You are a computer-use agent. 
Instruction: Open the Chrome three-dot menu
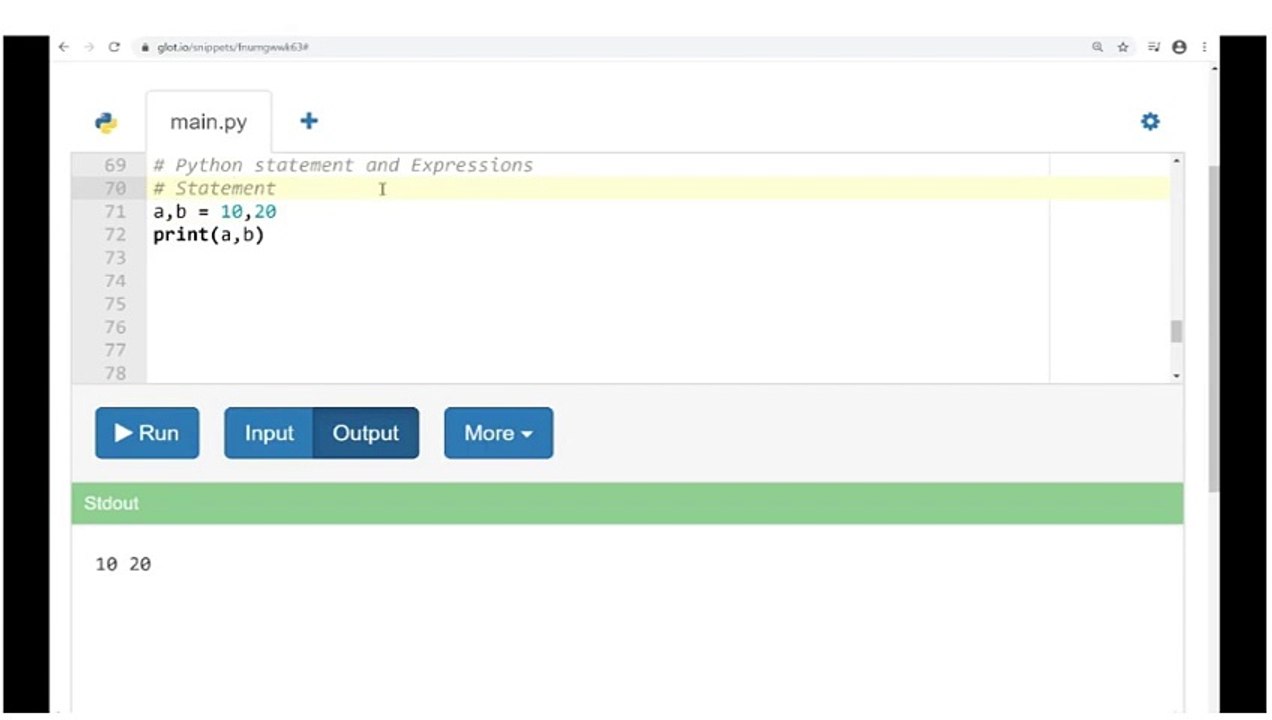point(1204,47)
